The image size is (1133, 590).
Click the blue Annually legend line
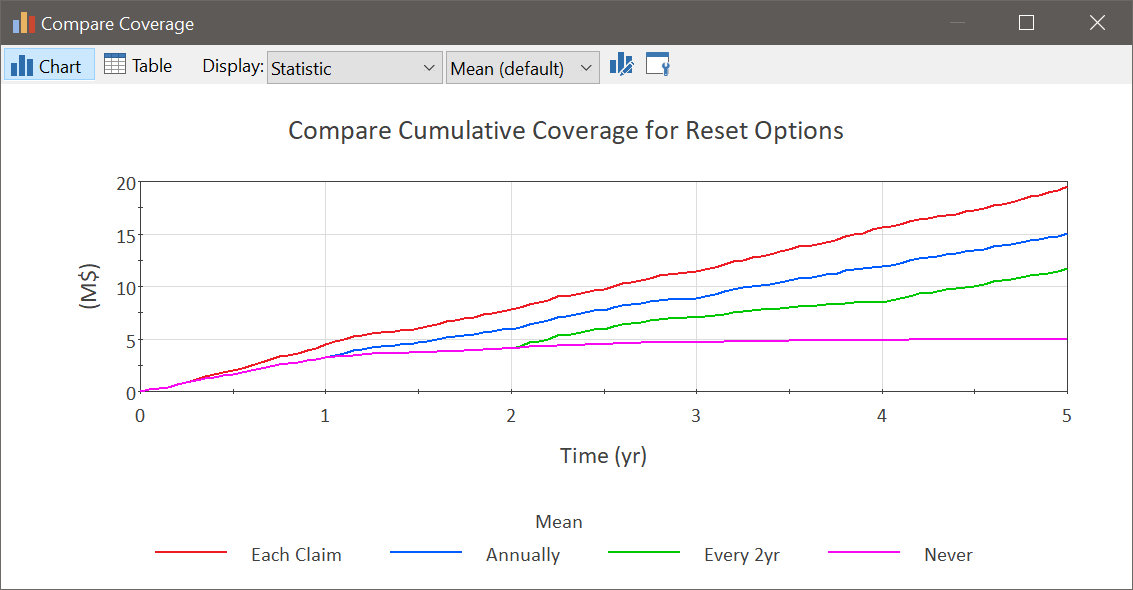pos(426,552)
